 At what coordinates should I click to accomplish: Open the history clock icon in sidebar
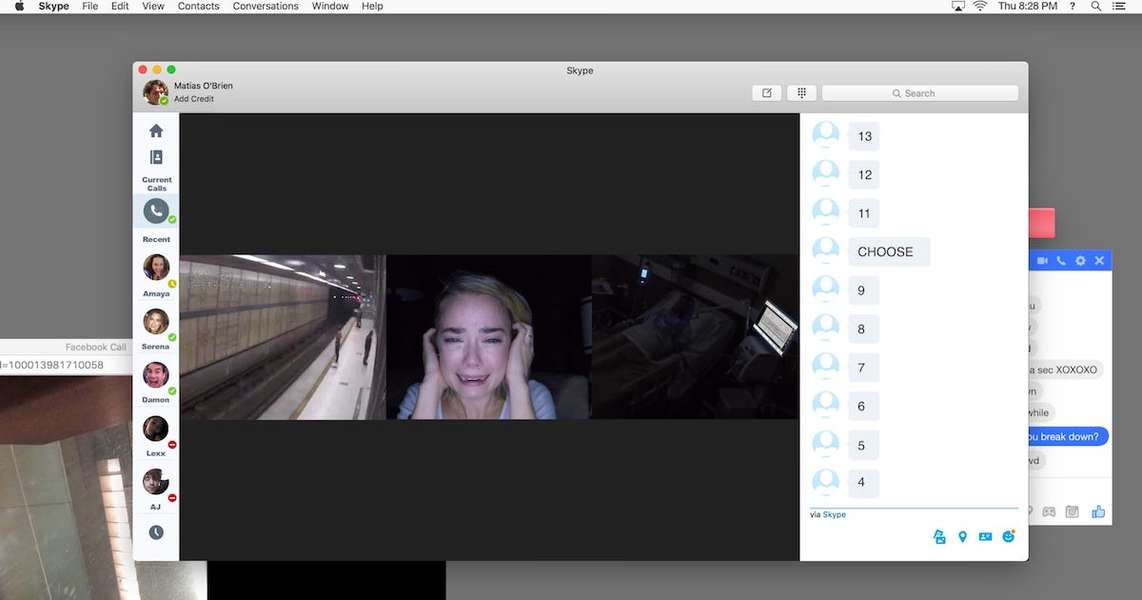point(156,533)
